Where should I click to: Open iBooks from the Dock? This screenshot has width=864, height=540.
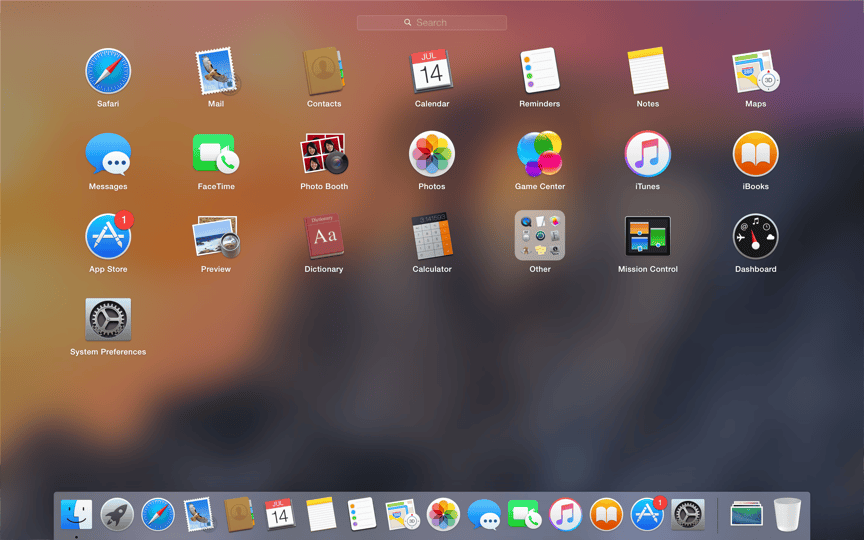click(x=606, y=515)
